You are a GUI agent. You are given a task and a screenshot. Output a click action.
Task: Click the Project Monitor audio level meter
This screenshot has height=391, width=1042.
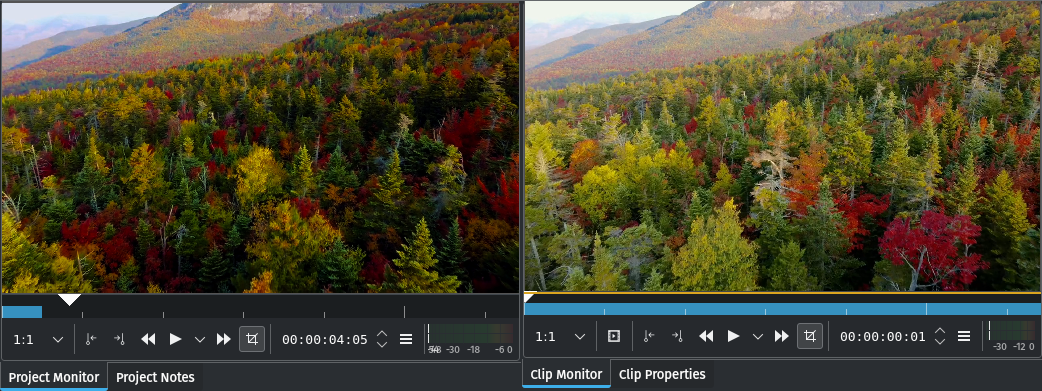tap(470, 333)
